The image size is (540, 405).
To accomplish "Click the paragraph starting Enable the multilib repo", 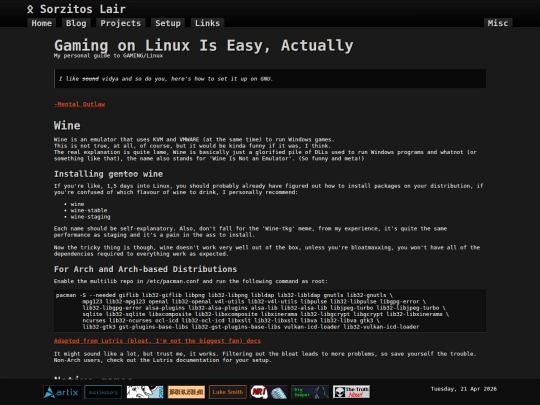I will point(190,281).
